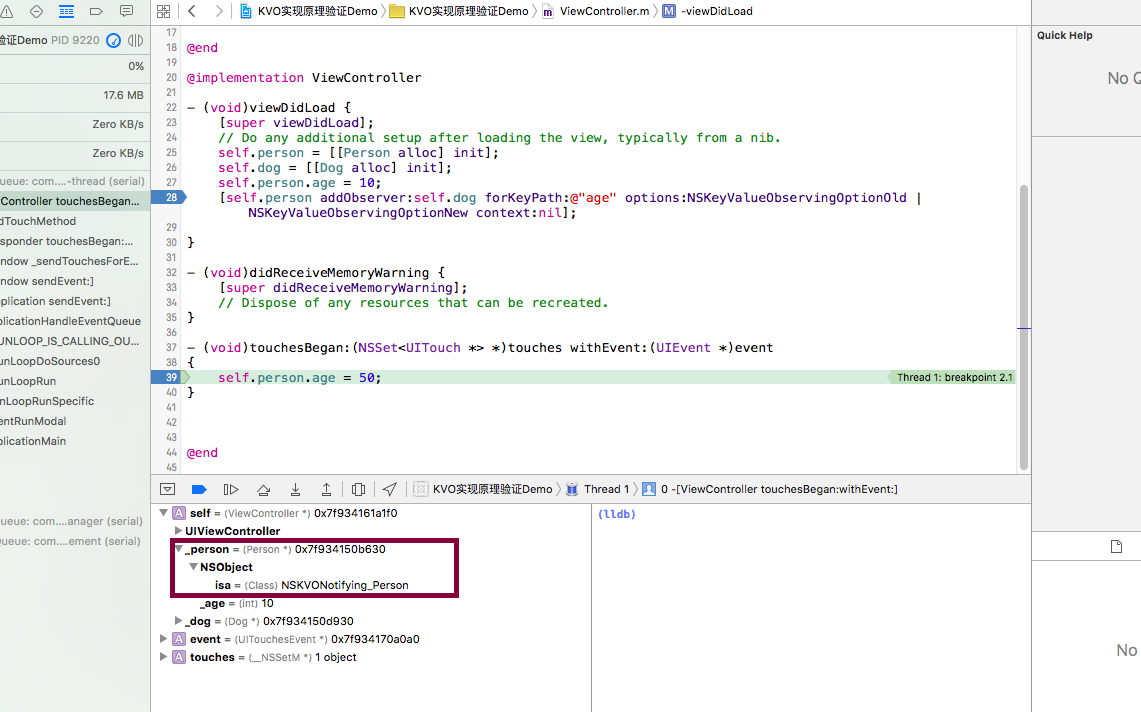
Task: Hide the debug area
Action: point(167,489)
